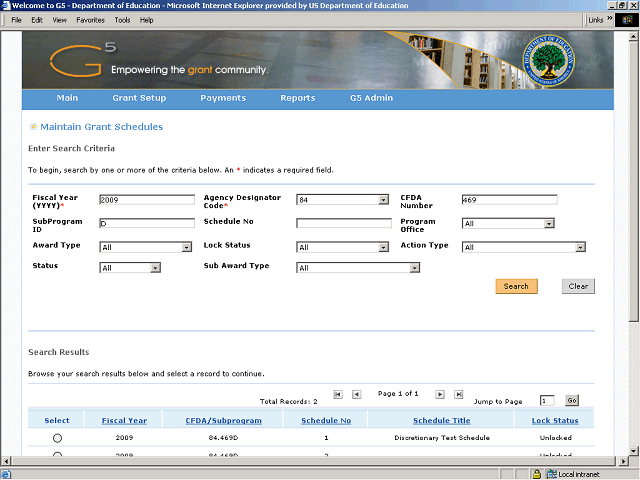Image resolution: width=640 pixels, height=480 pixels.
Task: Click the CFDA Number input field
Action: (x=509, y=200)
